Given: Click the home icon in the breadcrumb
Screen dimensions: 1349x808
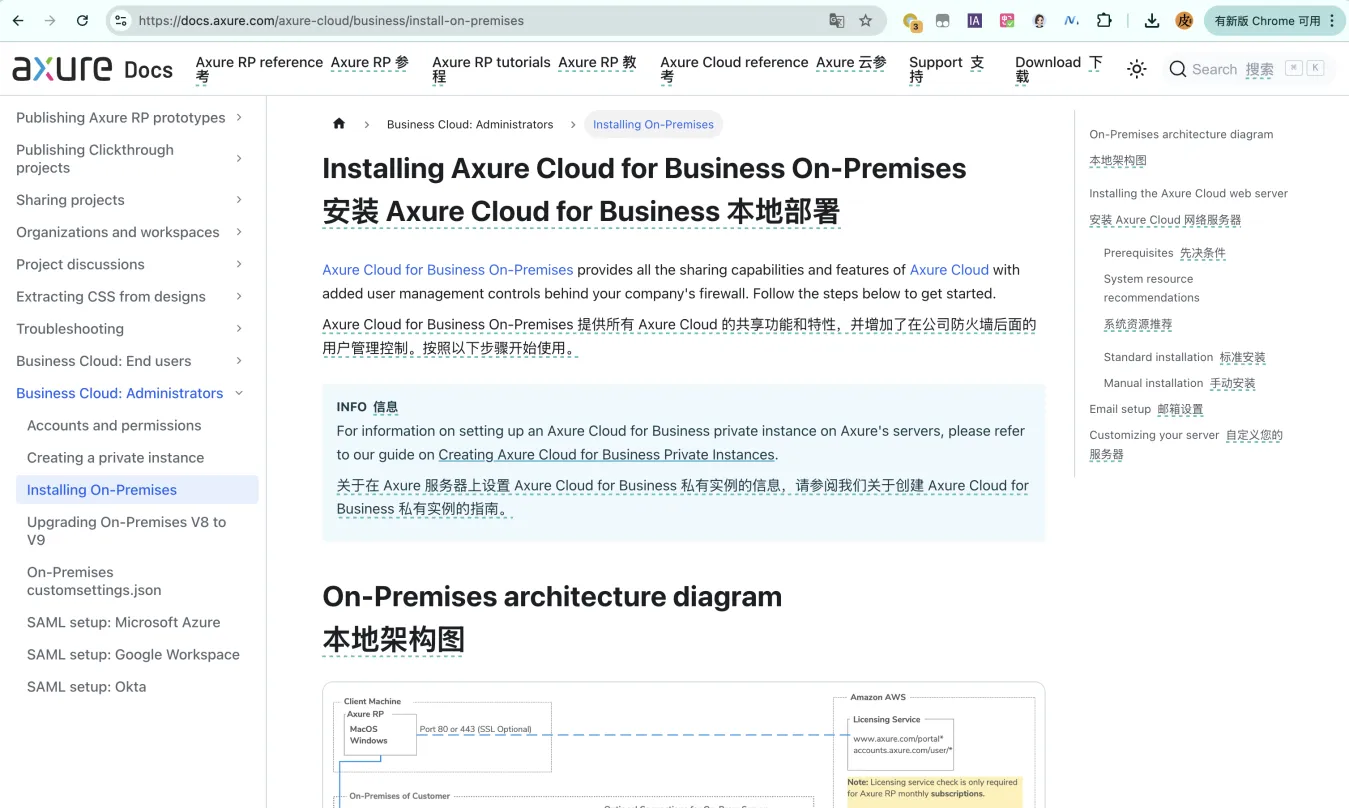Looking at the screenshot, I should point(338,123).
